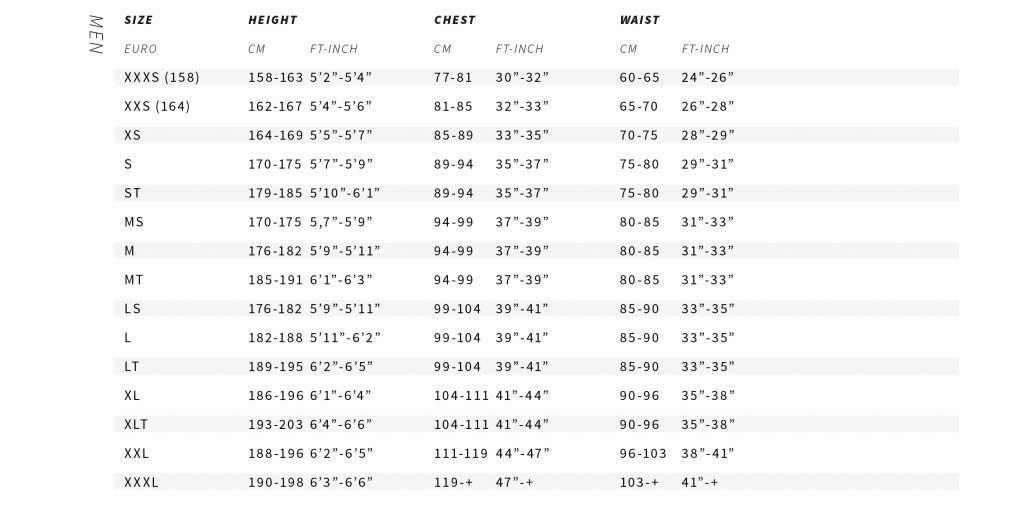Click the HEIGHT column header

tap(272, 20)
